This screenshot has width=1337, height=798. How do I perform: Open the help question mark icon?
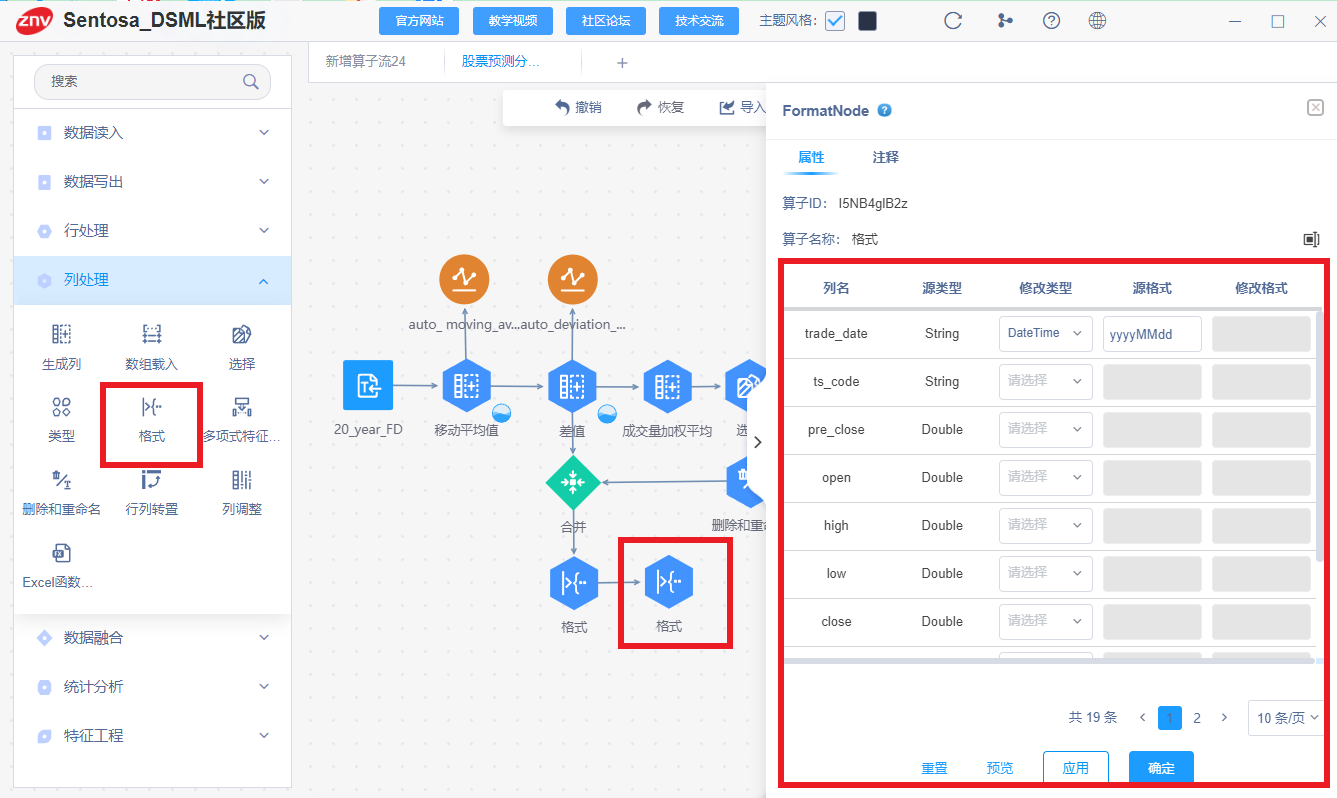tap(1051, 21)
